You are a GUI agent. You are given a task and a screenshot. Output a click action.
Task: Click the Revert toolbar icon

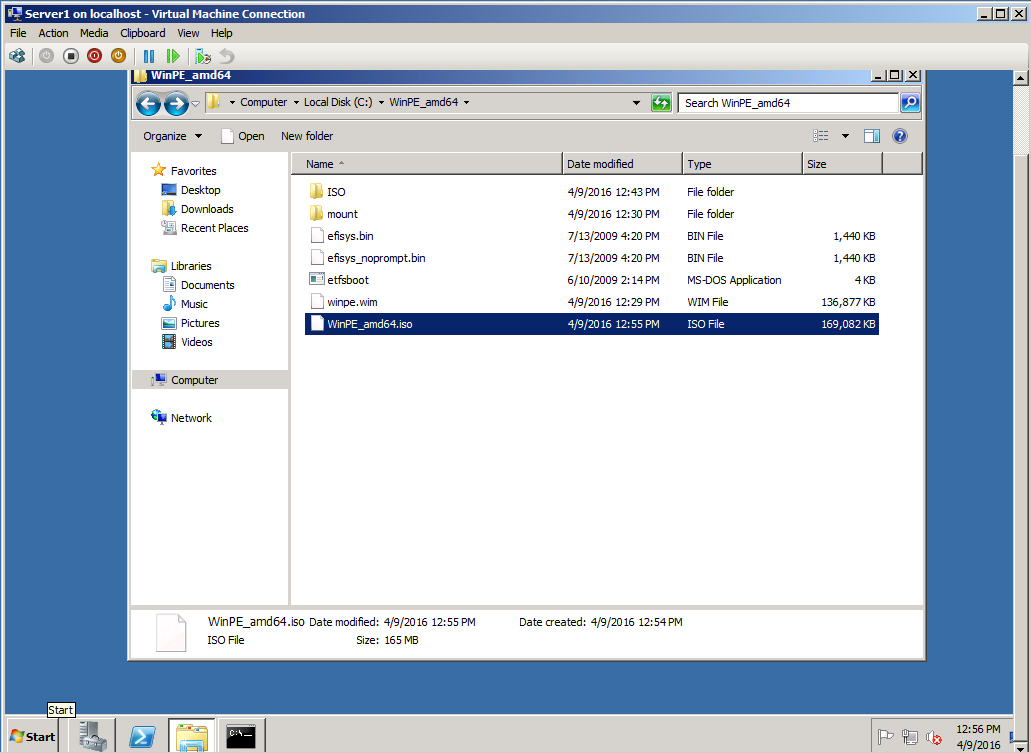point(227,57)
